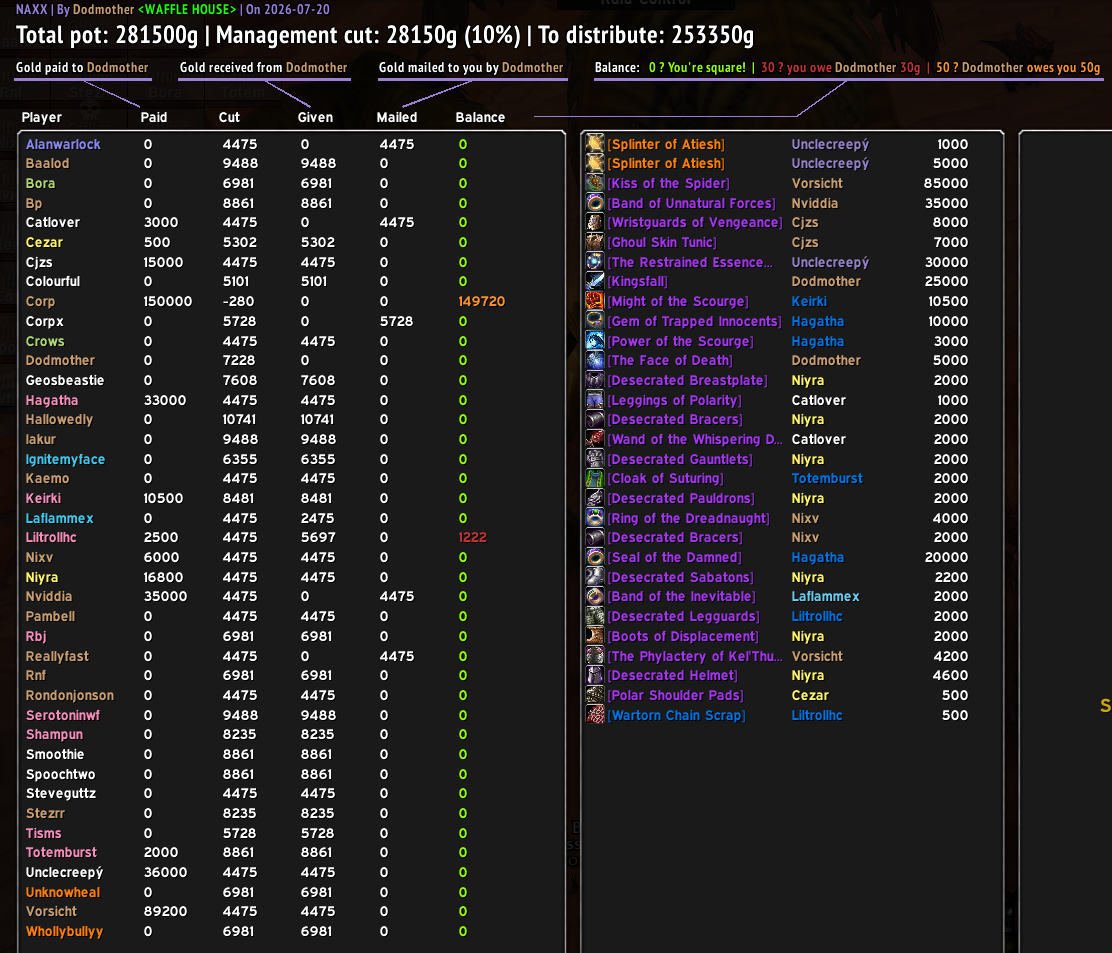Click The Face of Death shield icon
This screenshot has width=1112, height=953.
coord(594,360)
